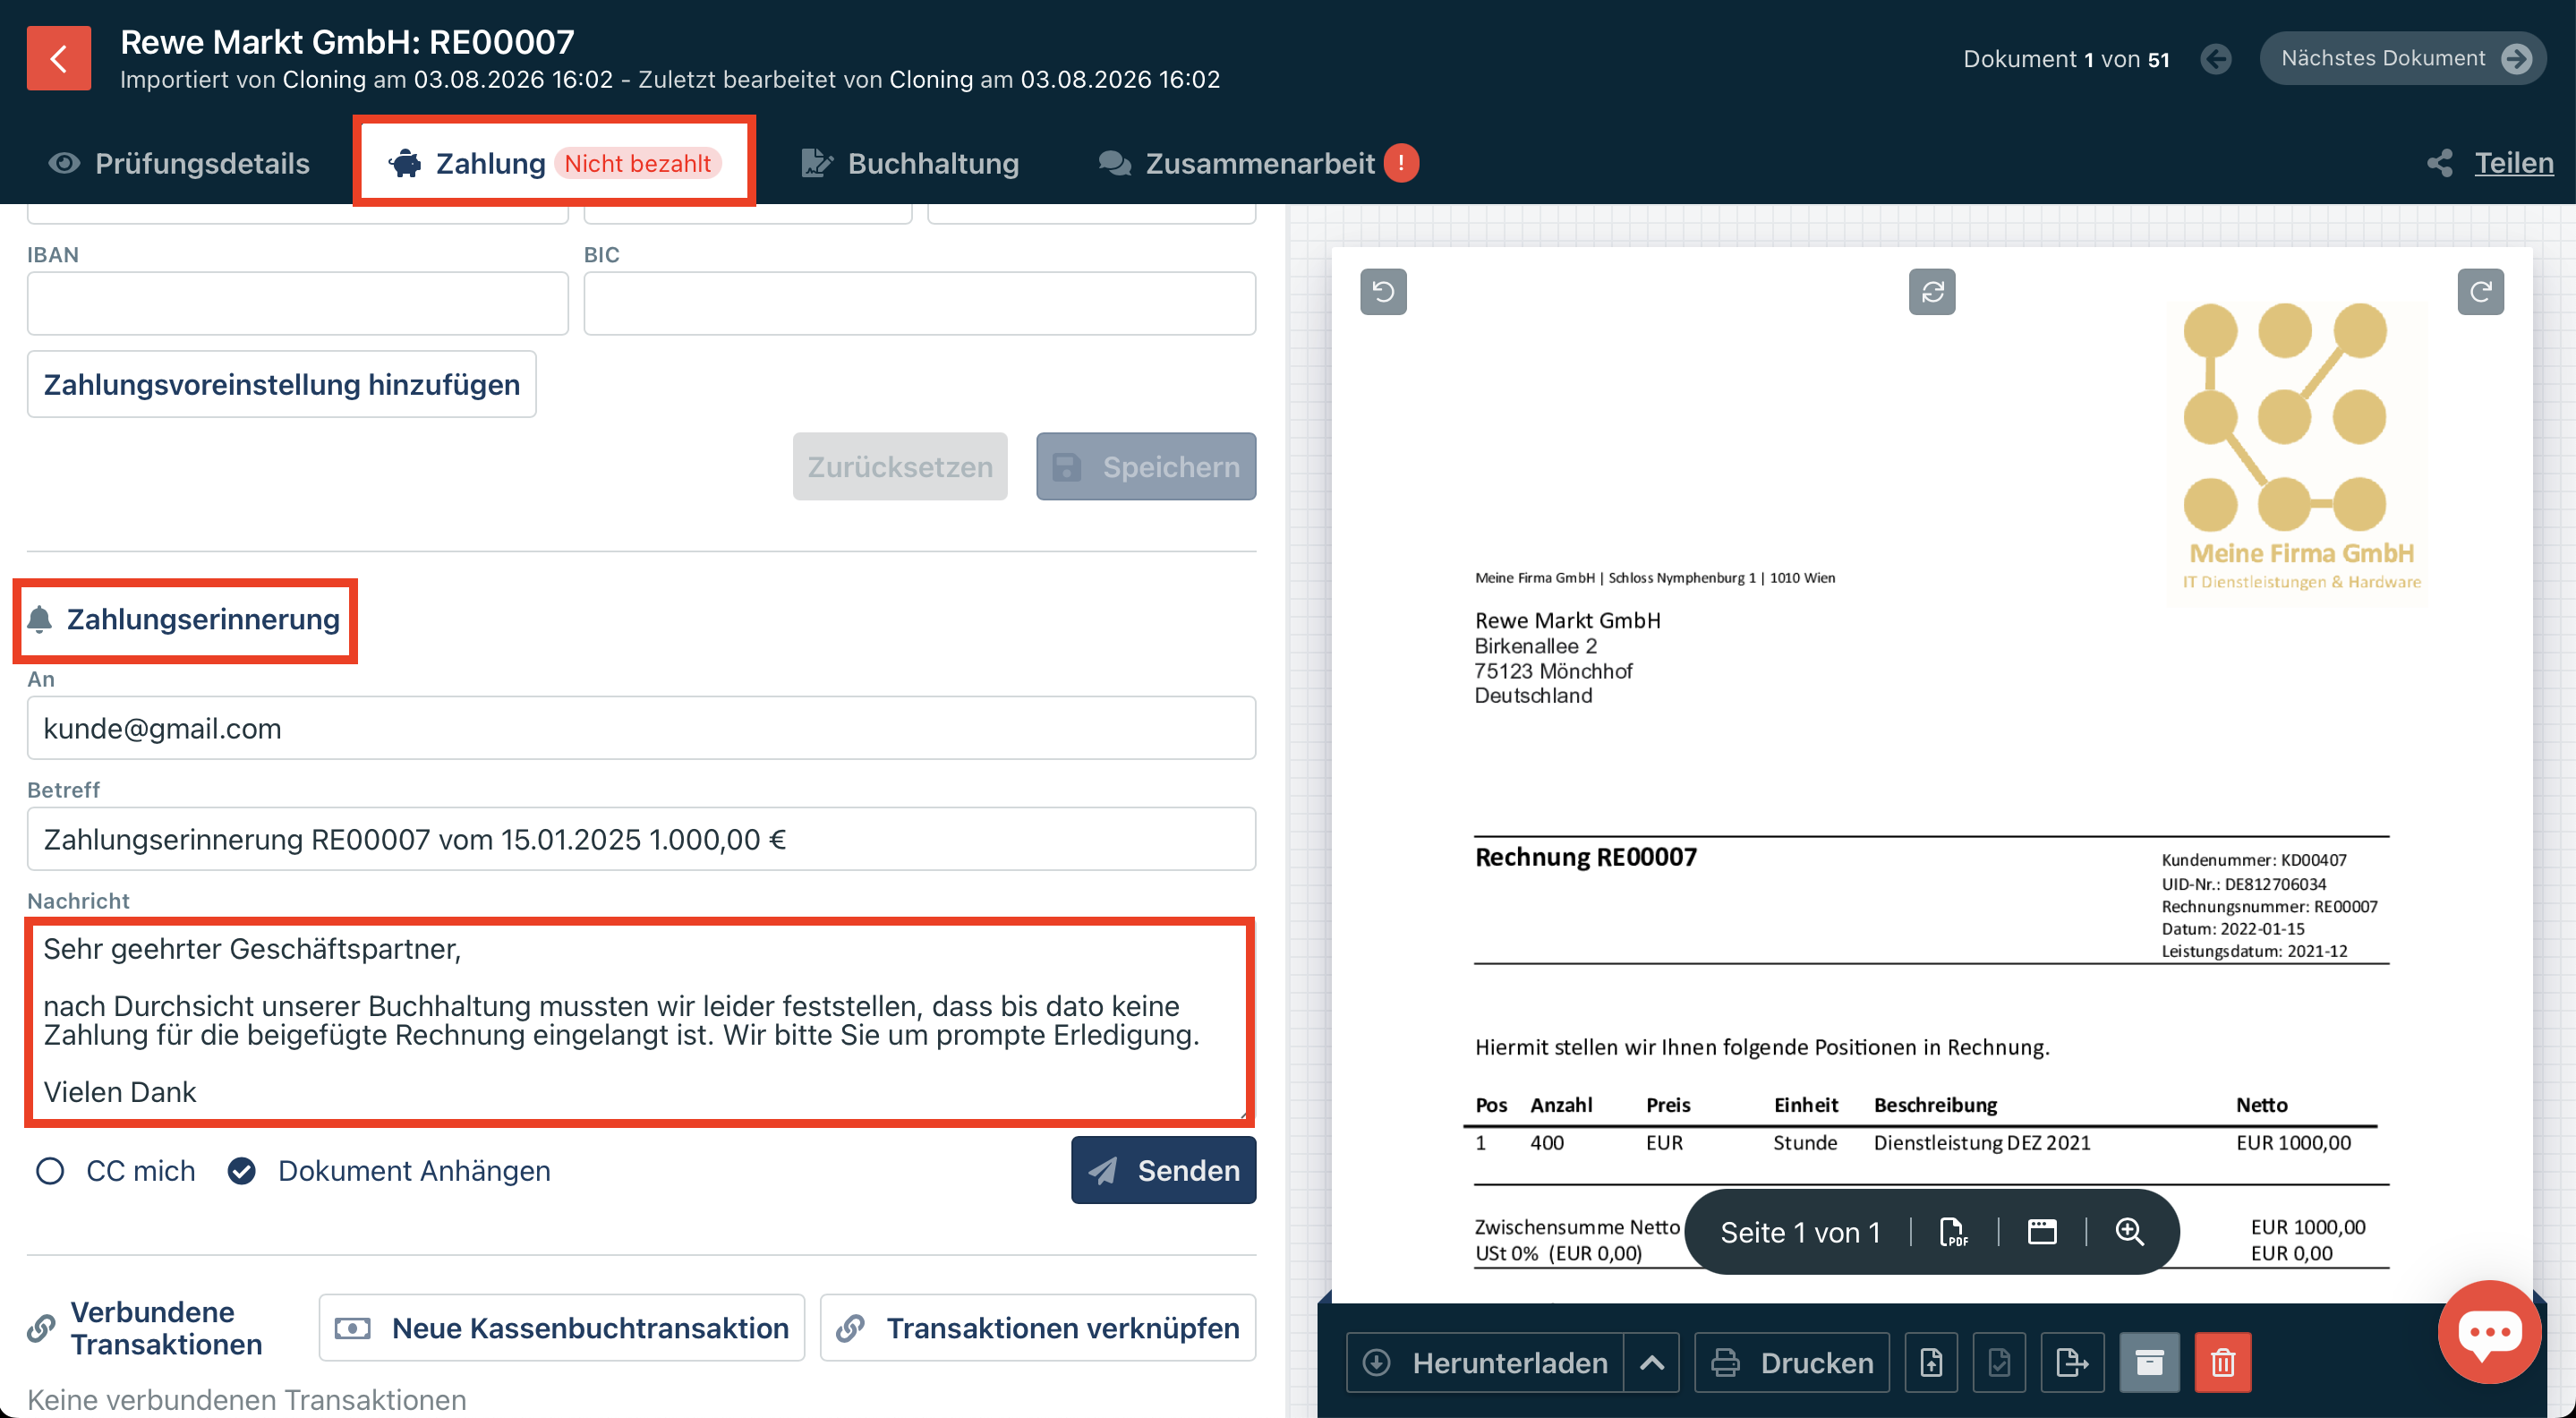Select the Zahlung tab

(554, 163)
